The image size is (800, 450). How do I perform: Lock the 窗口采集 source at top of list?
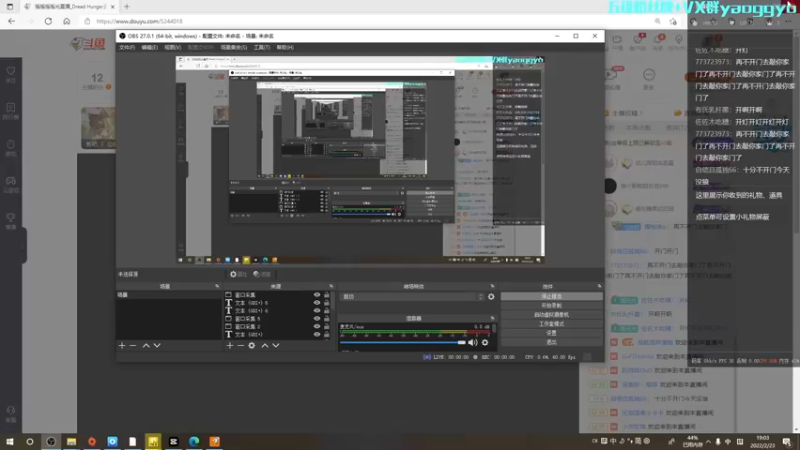coord(327,295)
